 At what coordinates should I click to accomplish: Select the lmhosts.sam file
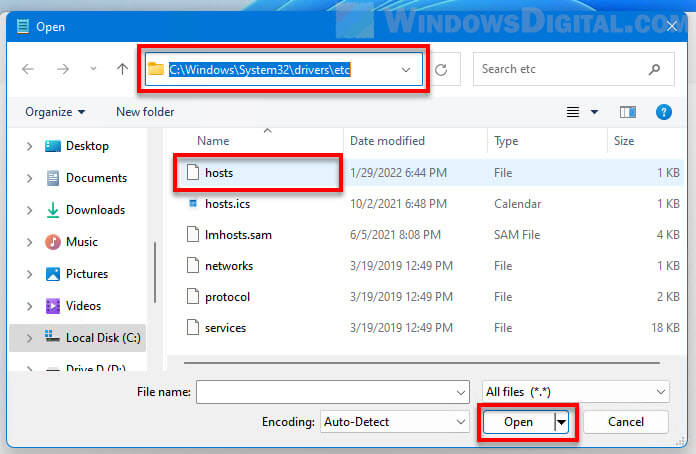click(238, 235)
